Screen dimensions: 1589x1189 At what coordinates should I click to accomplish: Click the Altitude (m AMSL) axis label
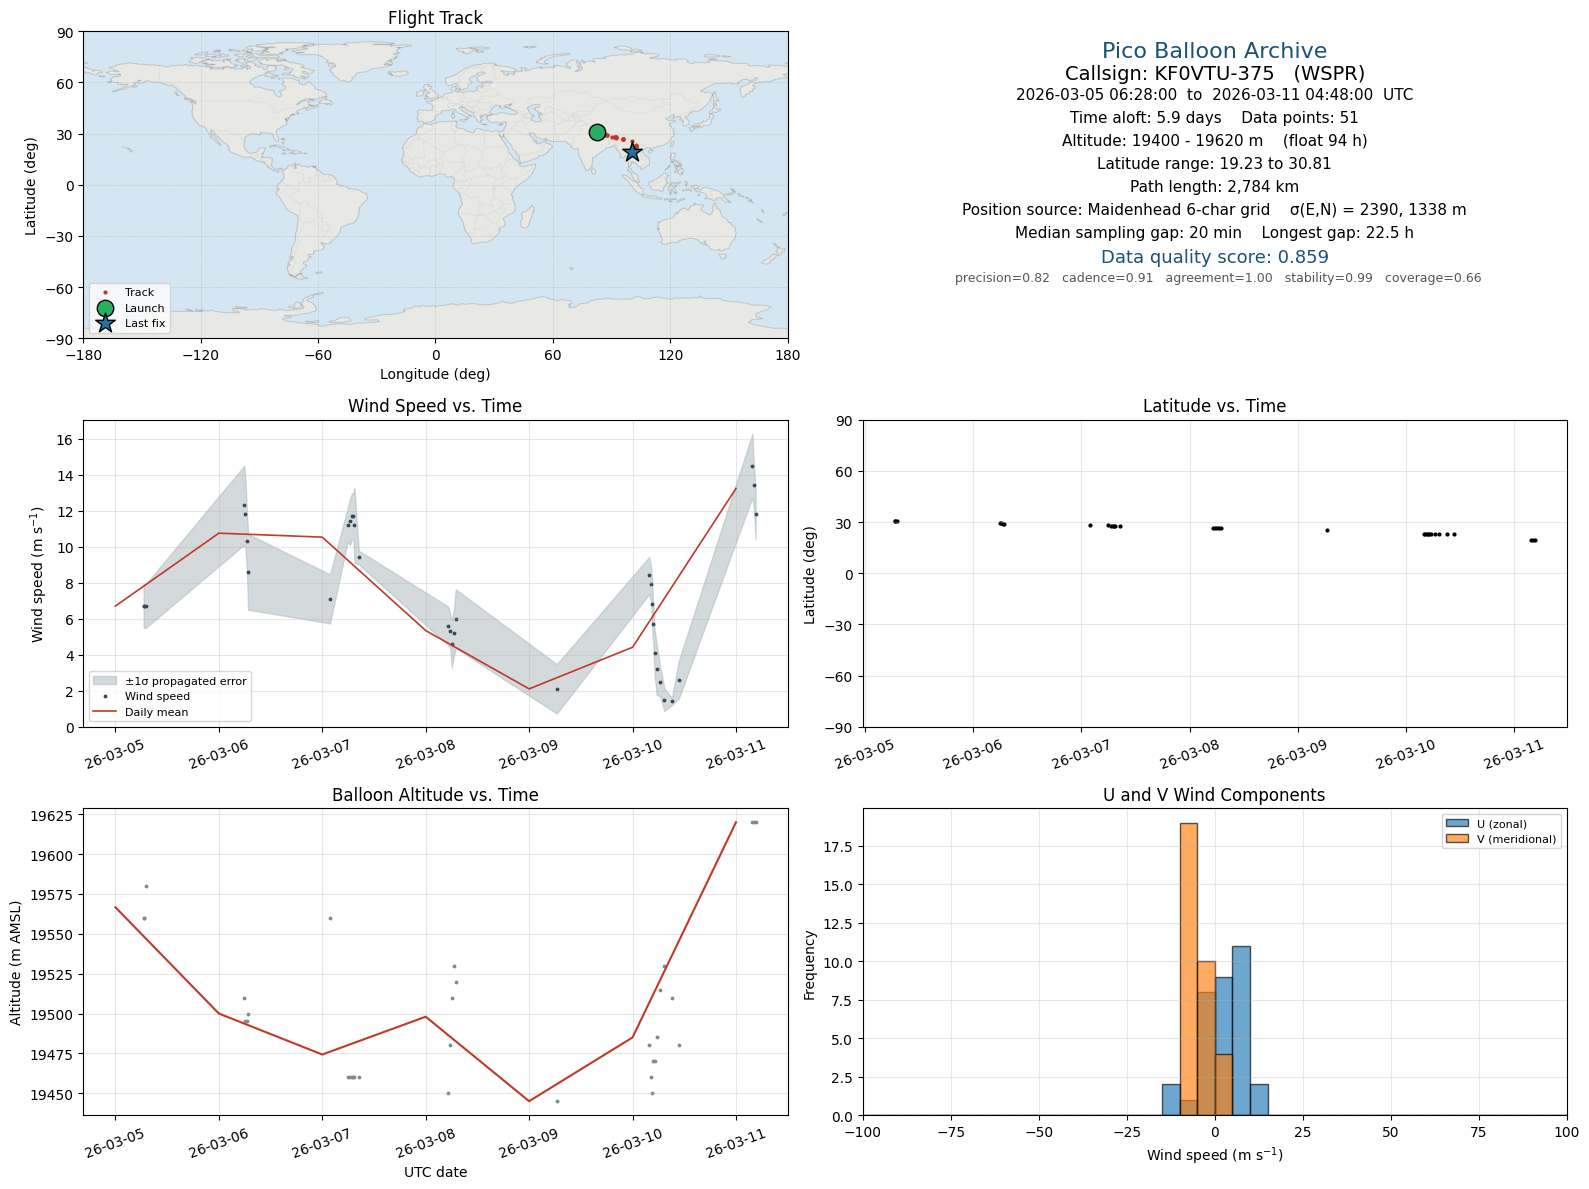[16, 964]
